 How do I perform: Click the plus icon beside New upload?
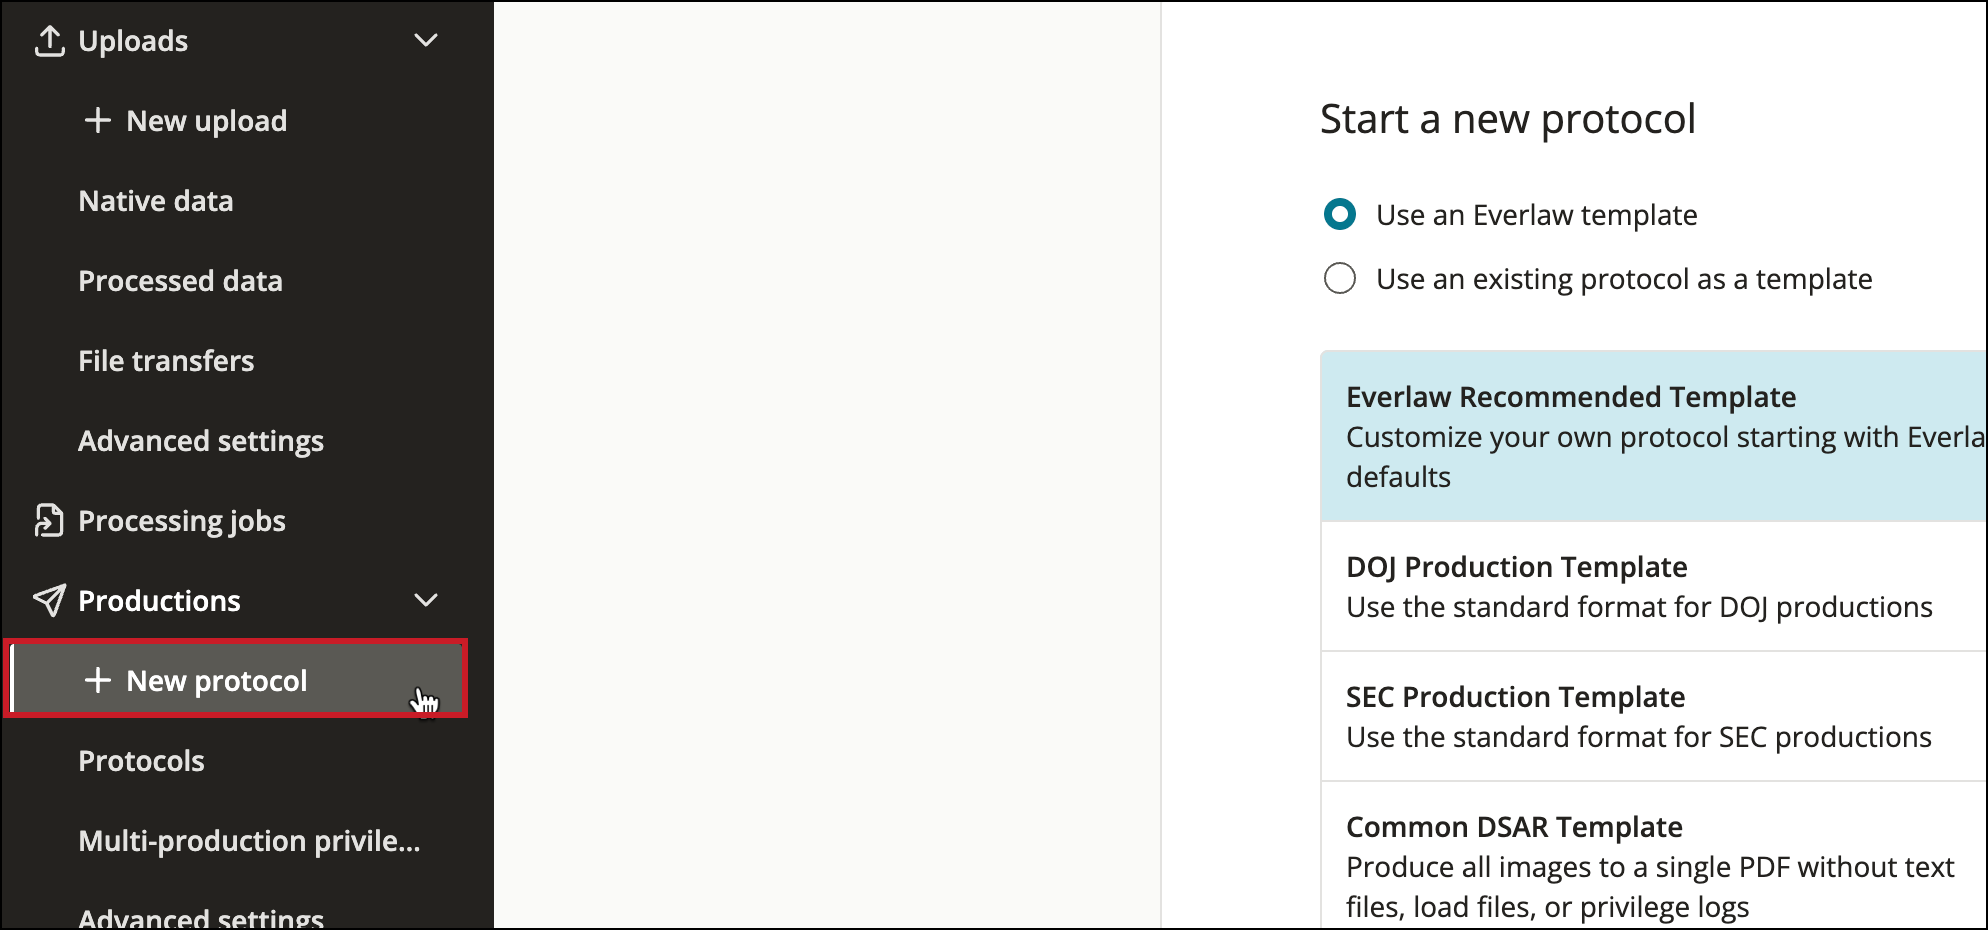(x=97, y=121)
